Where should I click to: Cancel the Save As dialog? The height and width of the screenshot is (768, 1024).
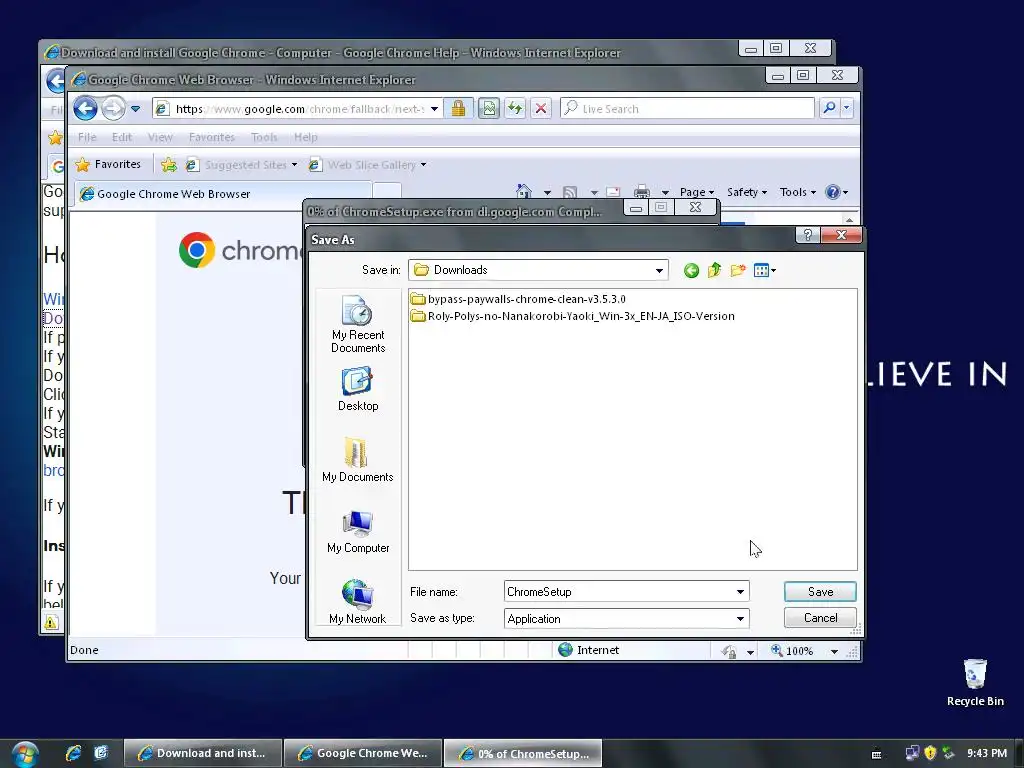click(x=820, y=618)
